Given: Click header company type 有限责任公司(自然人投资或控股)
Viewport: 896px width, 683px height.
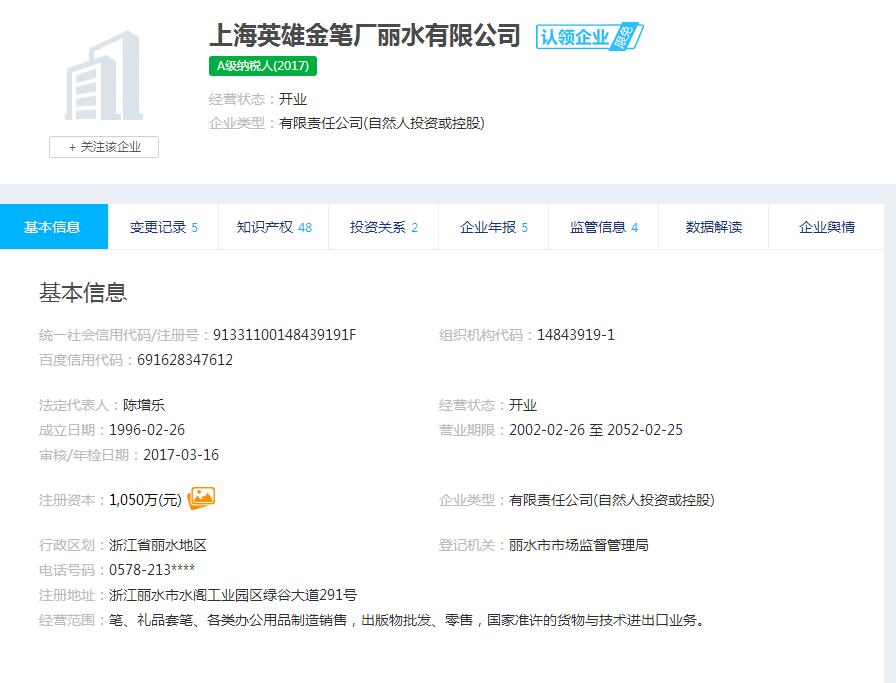Looking at the screenshot, I should click(x=382, y=123).
